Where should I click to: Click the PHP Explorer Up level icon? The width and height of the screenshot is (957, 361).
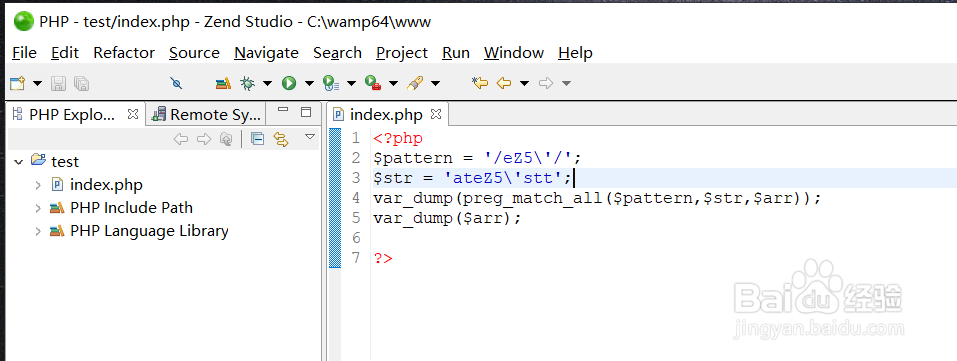point(226,139)
